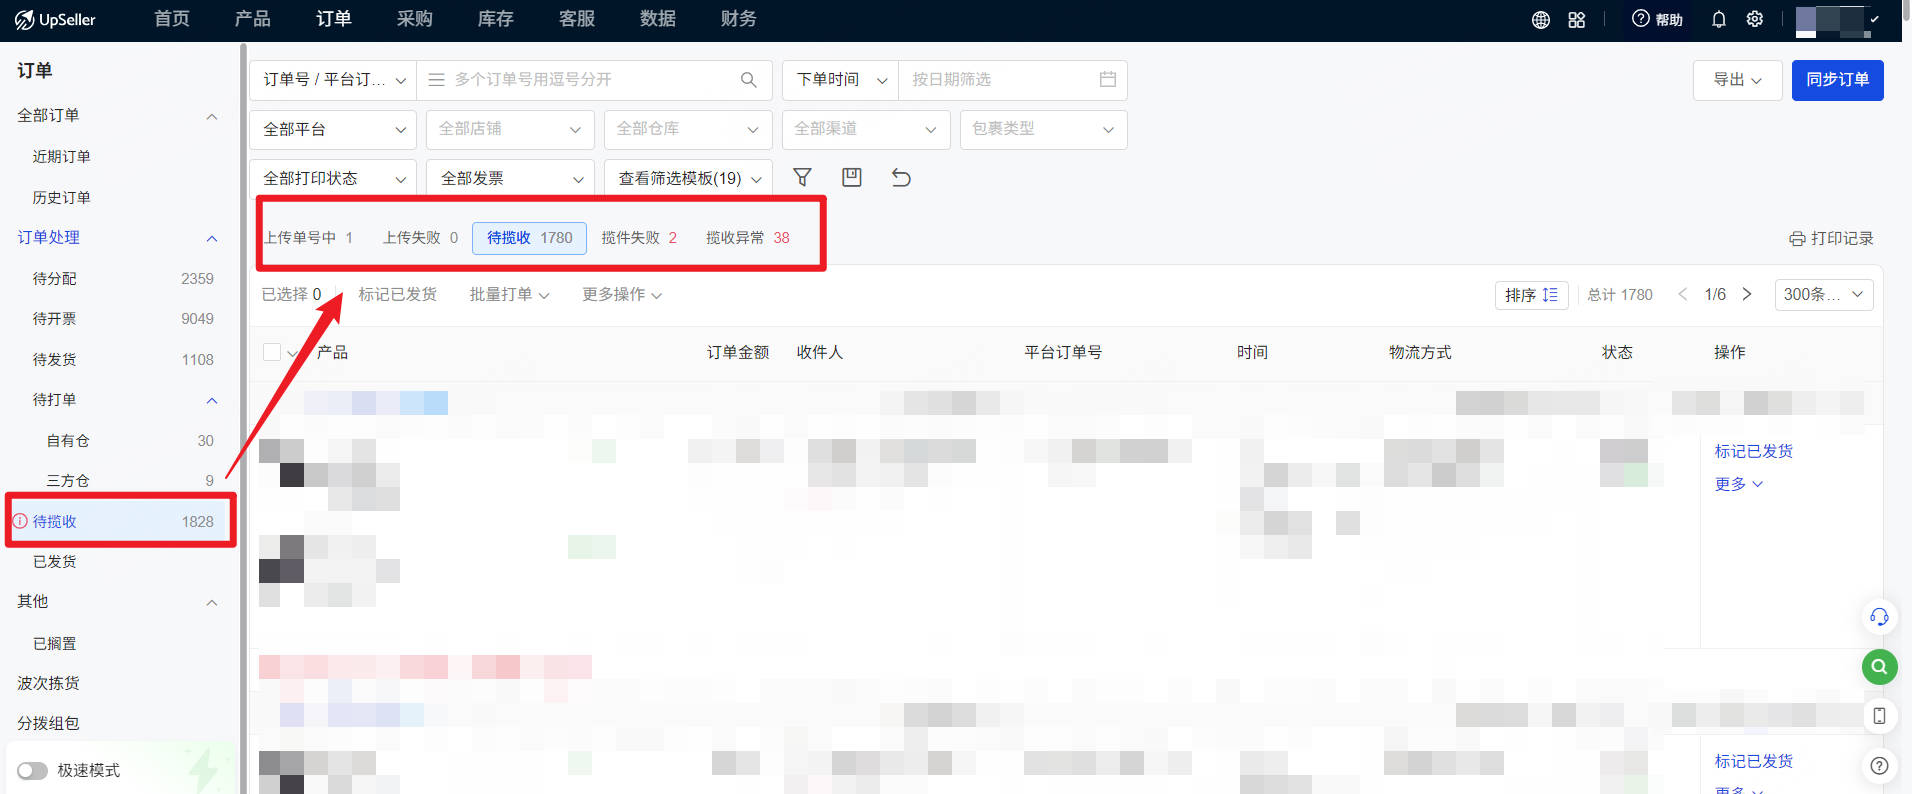Open 300条 page size dropdown
The width and height of the screenshot is (1912, 794).
point(1824,294)
